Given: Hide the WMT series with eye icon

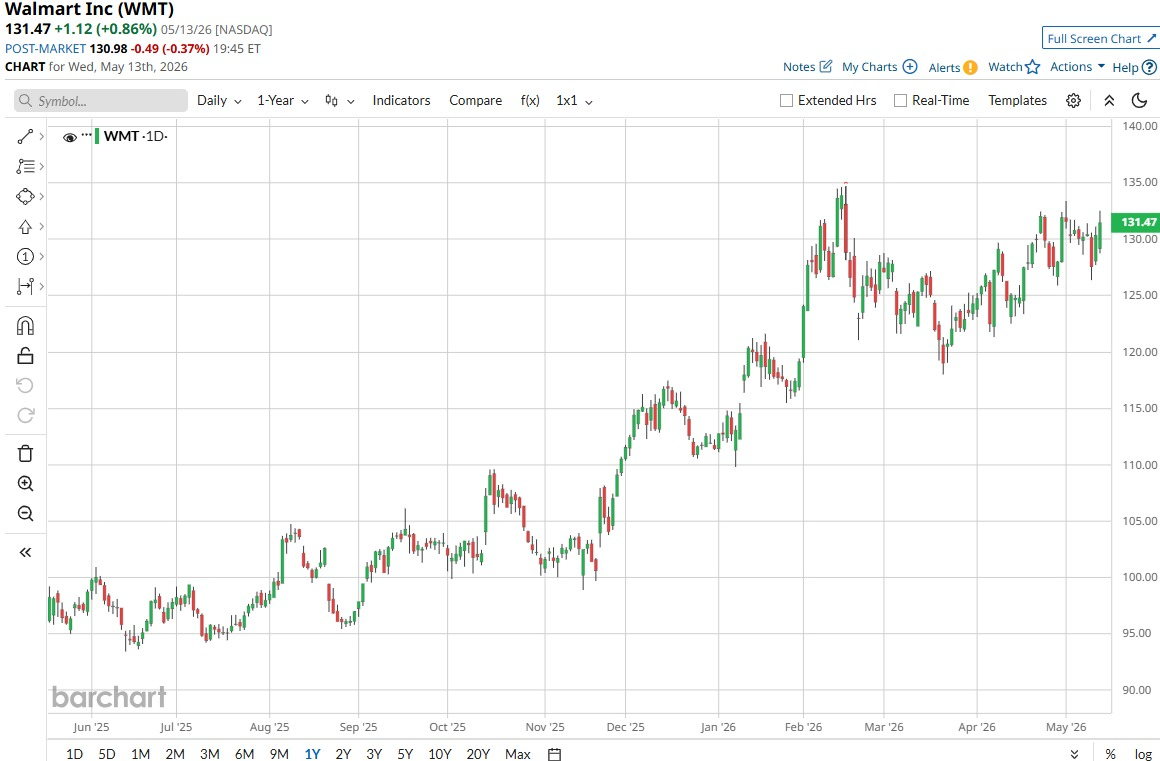Looking at the screenshot, I should click(x=70, y=137).
